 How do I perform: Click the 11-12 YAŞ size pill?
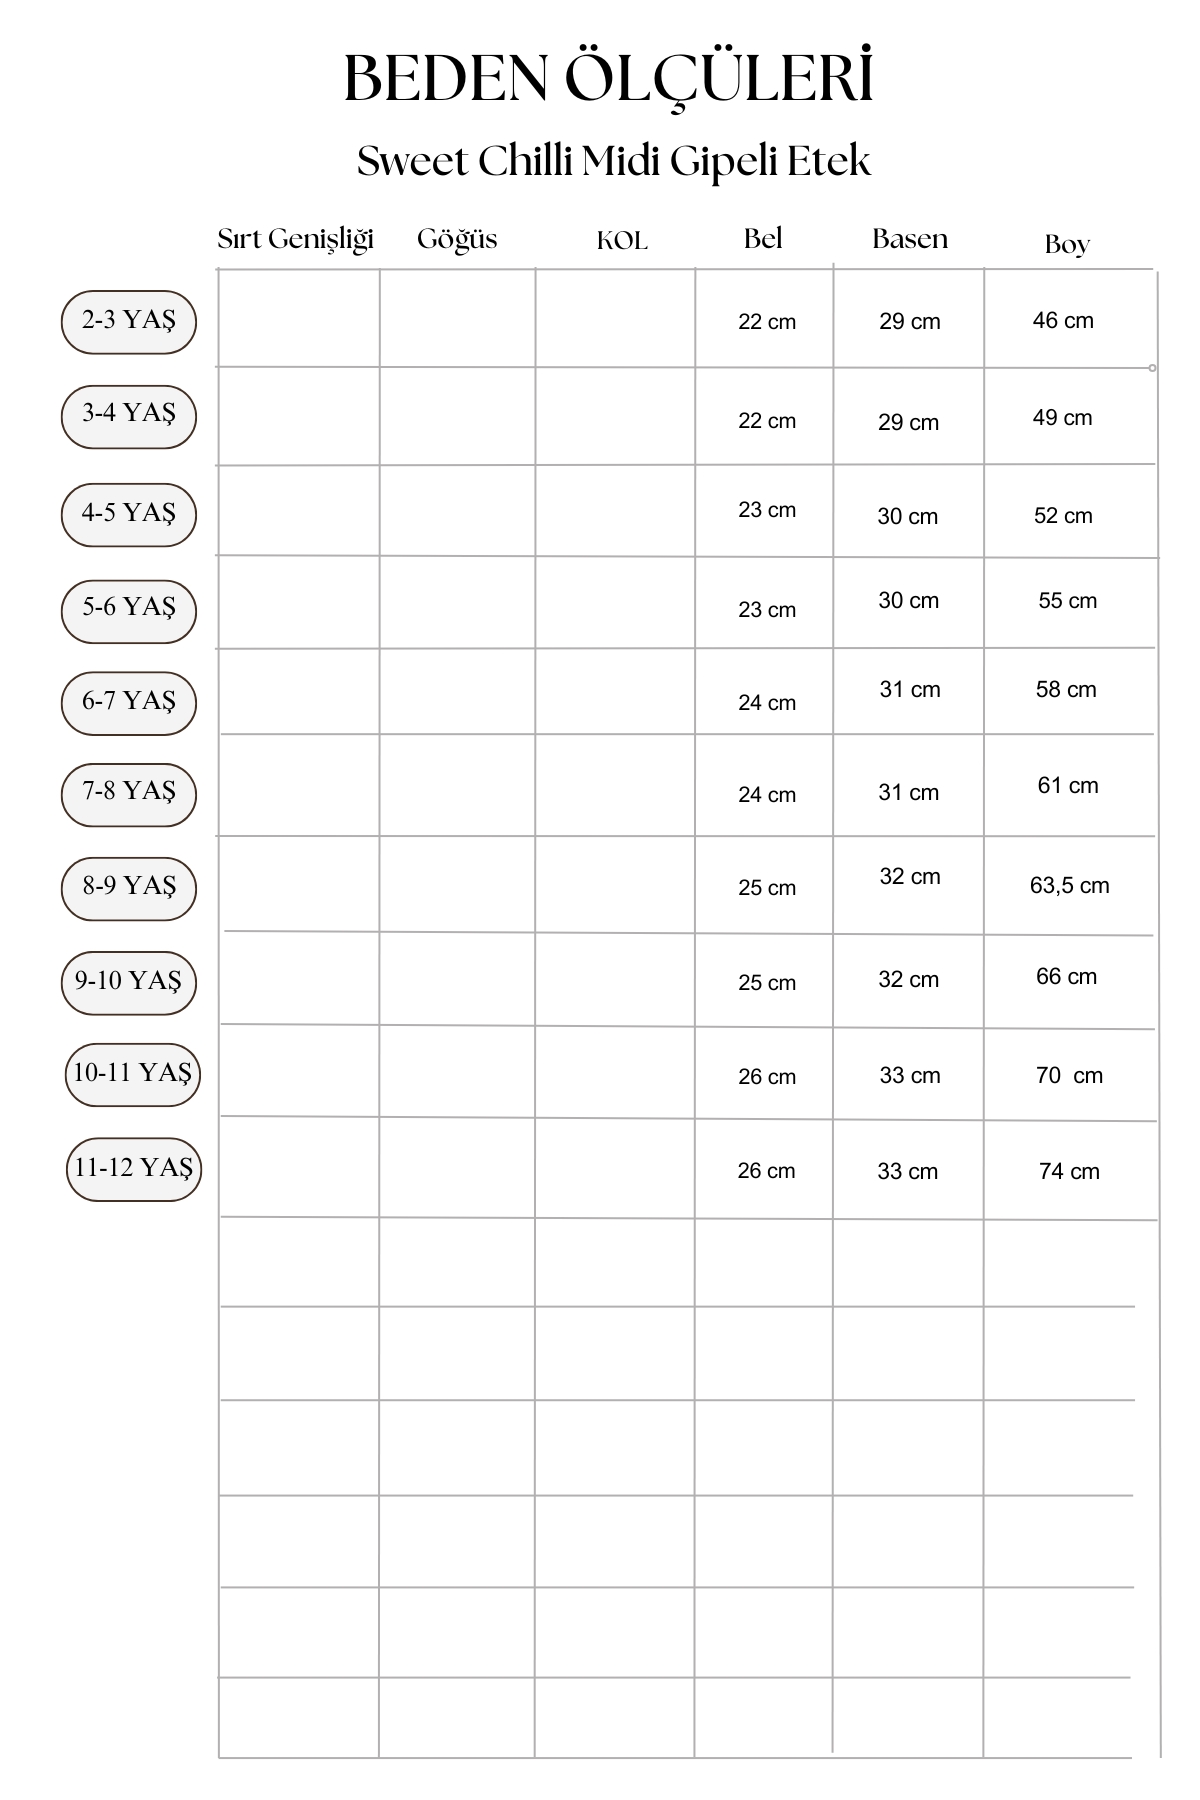134,1169
